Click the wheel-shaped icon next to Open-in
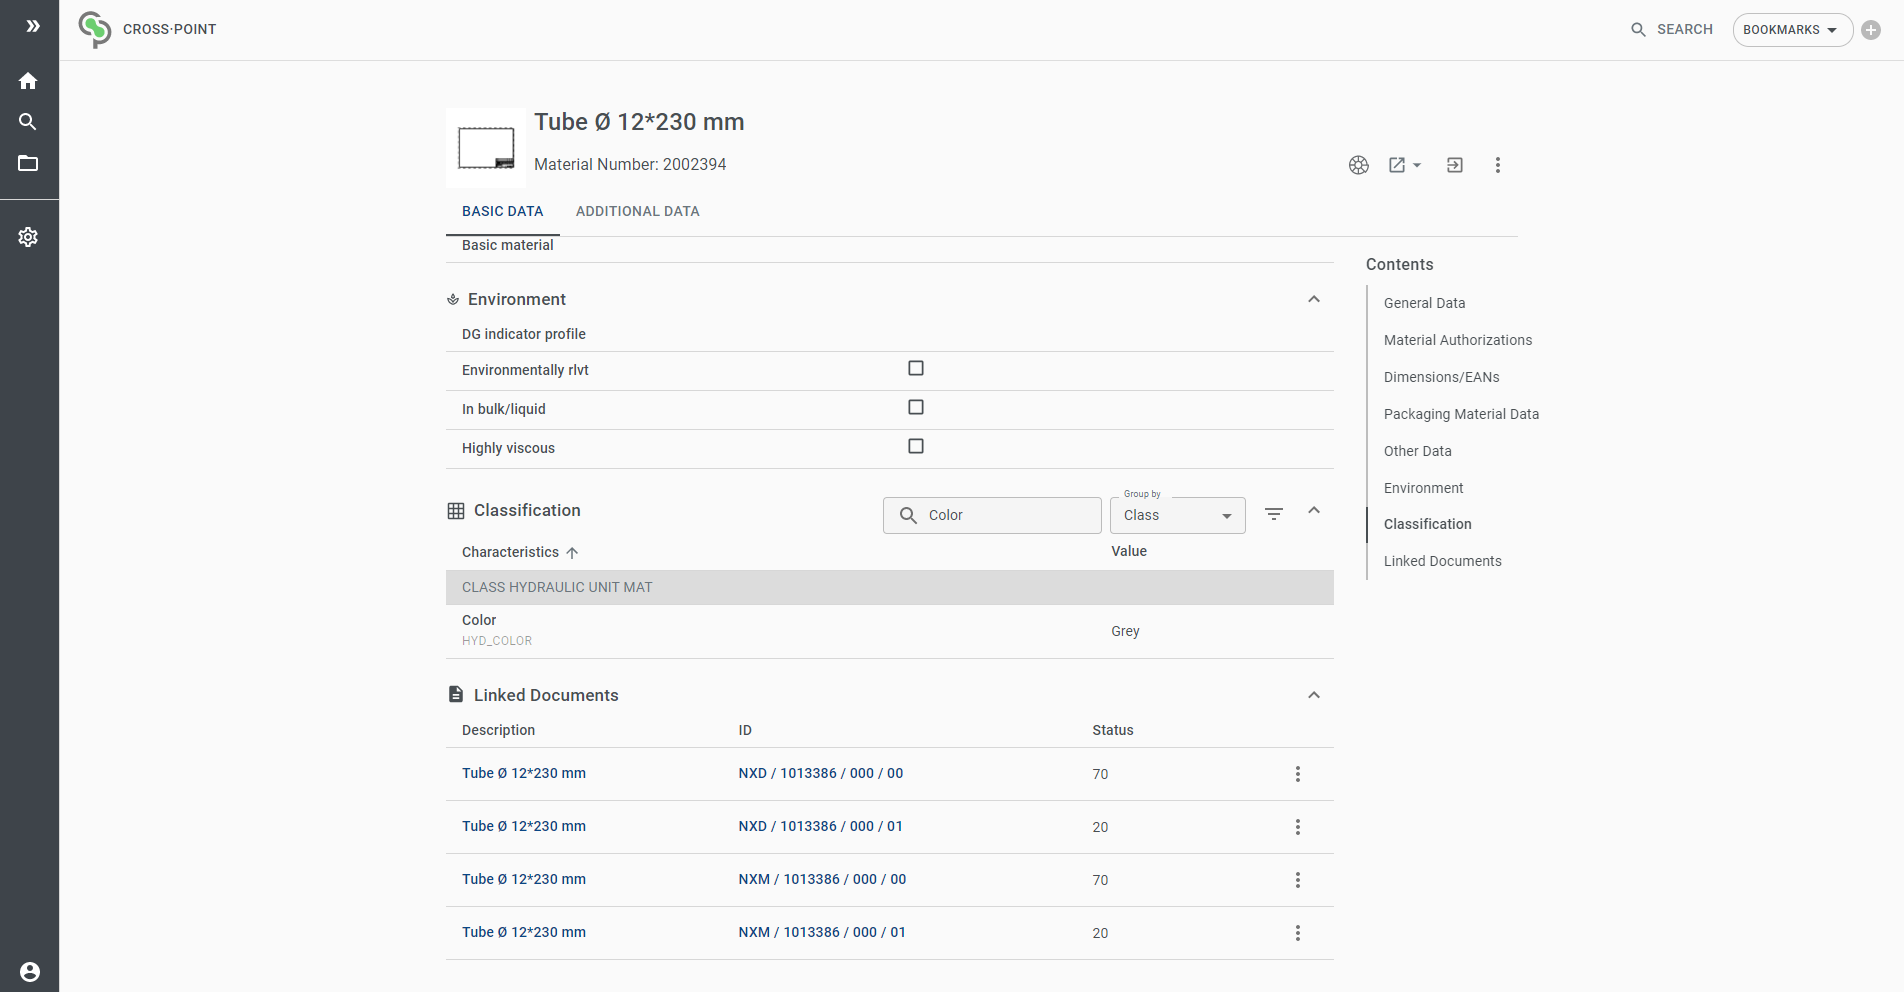This screenshot has width=1904, height=992. 1359,165
